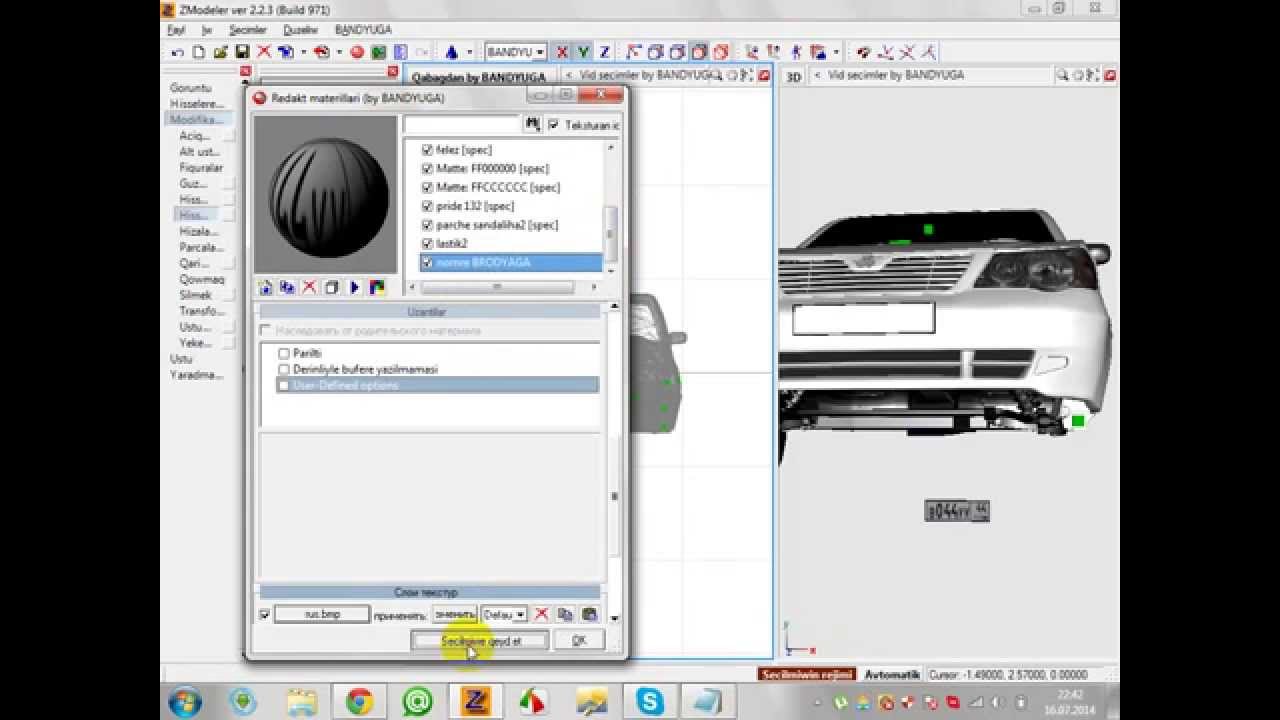Select Goruntu in the left command panel
Viewport: 1280px width, 720px height.
tap(190, 88)
